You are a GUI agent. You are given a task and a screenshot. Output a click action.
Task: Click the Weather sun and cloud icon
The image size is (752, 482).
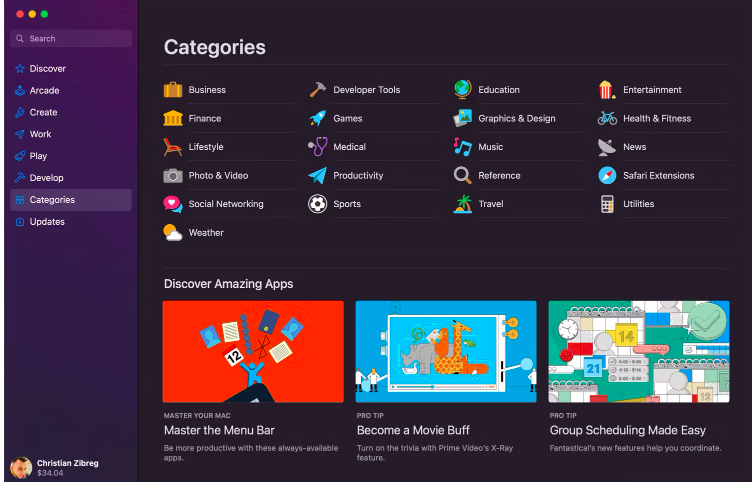tap(173, 233)
